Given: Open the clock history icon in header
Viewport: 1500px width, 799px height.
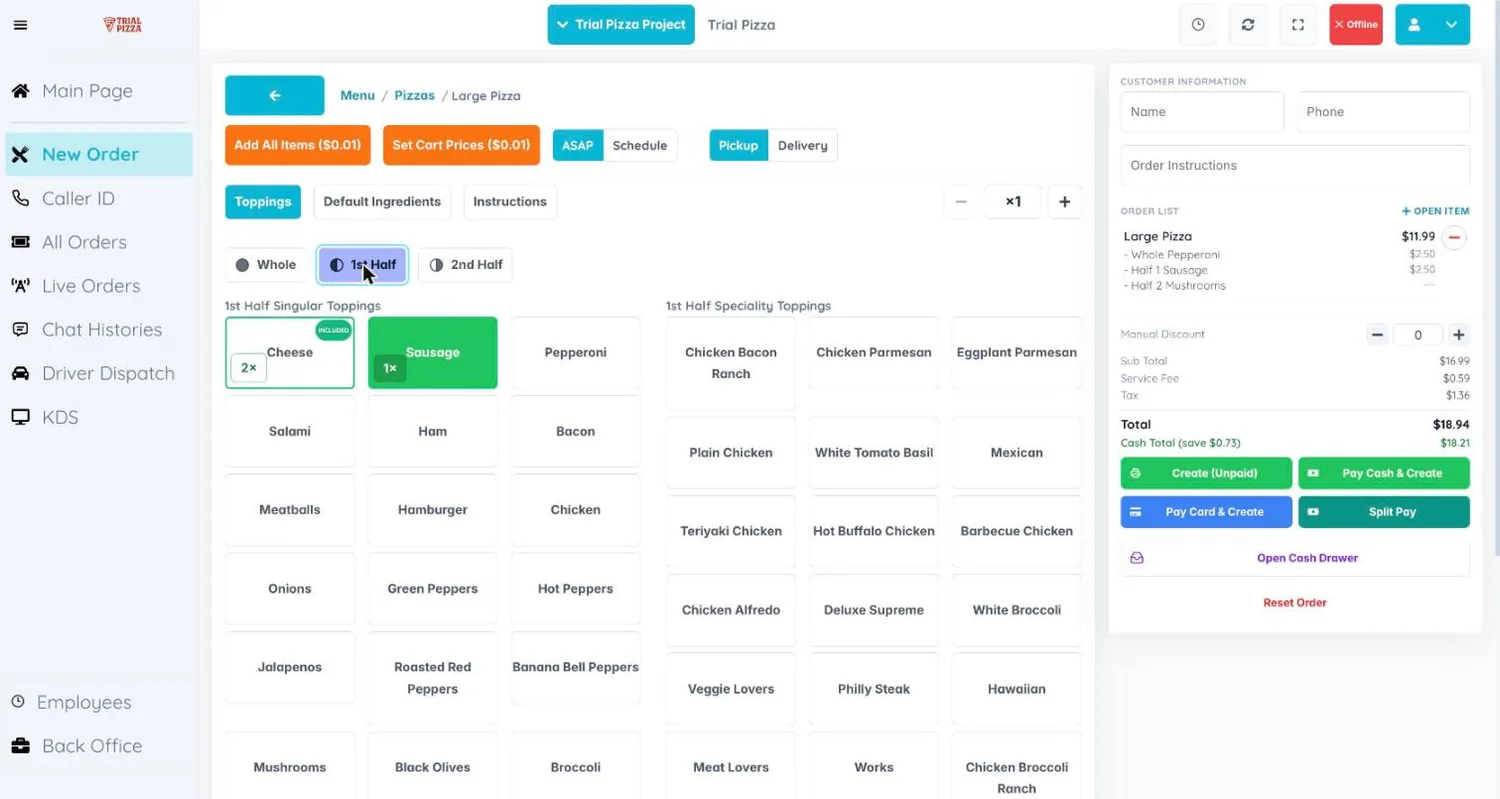Looking at the screenshot, I should 1198,25.
